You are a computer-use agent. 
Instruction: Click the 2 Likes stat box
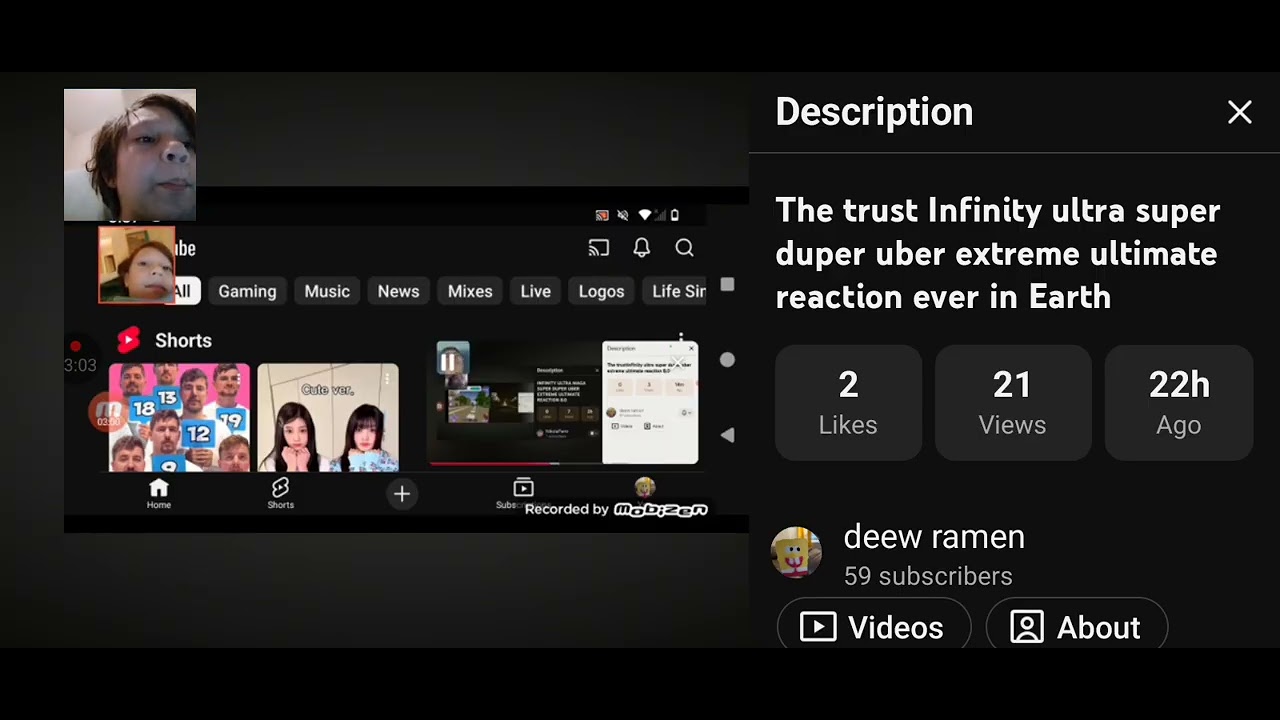tap(848, 403)
